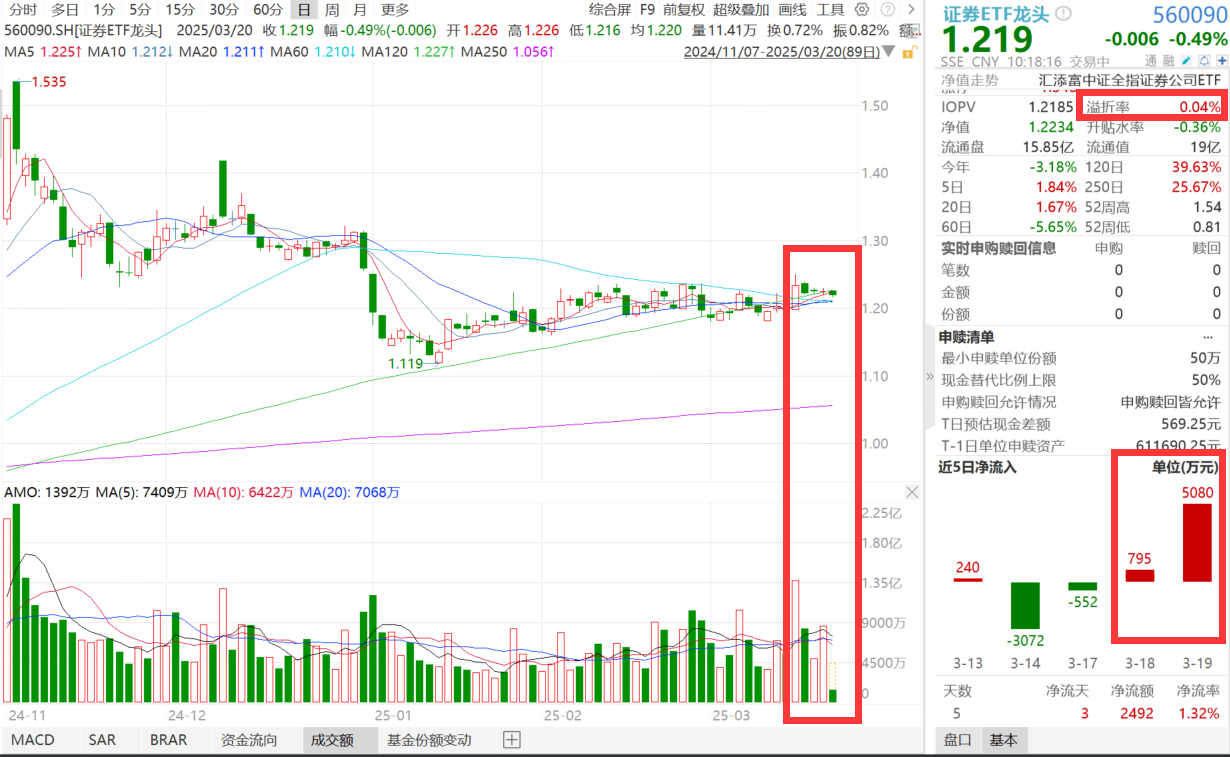Collapse the right panel with the » chevron

(930, 378)
